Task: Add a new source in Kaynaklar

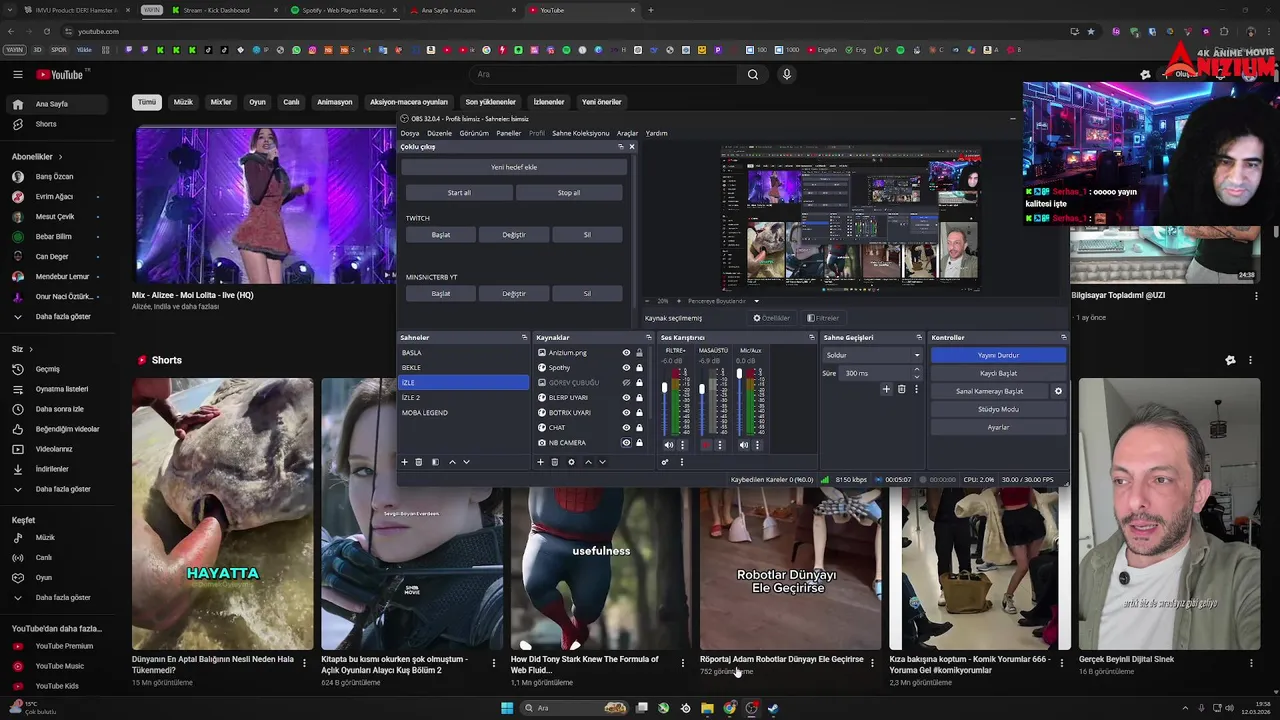Action: [x=540, y=462]
